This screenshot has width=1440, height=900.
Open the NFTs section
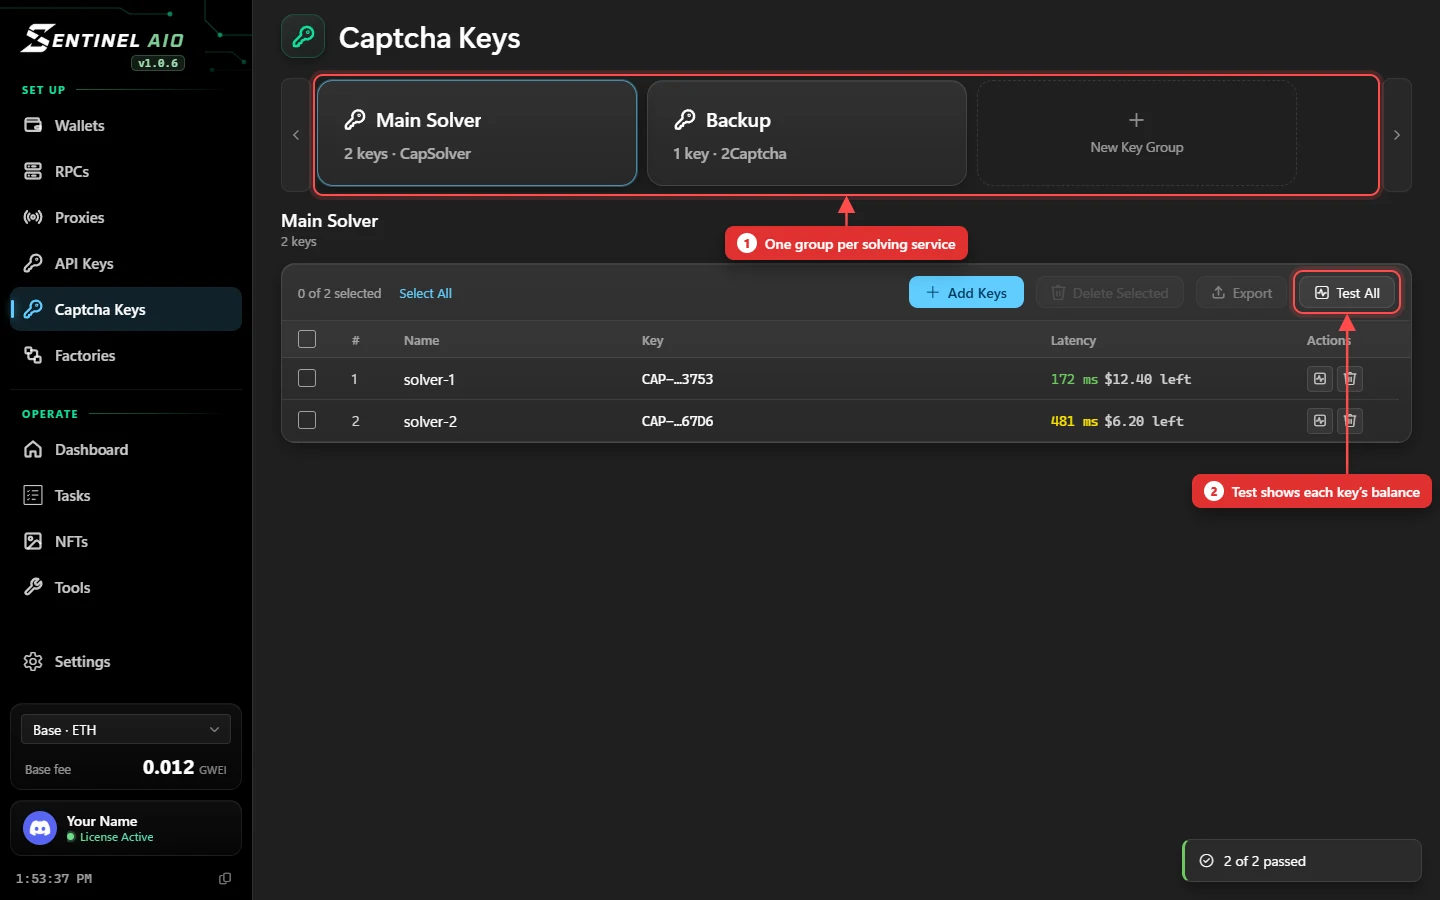[x=126, y=541]
